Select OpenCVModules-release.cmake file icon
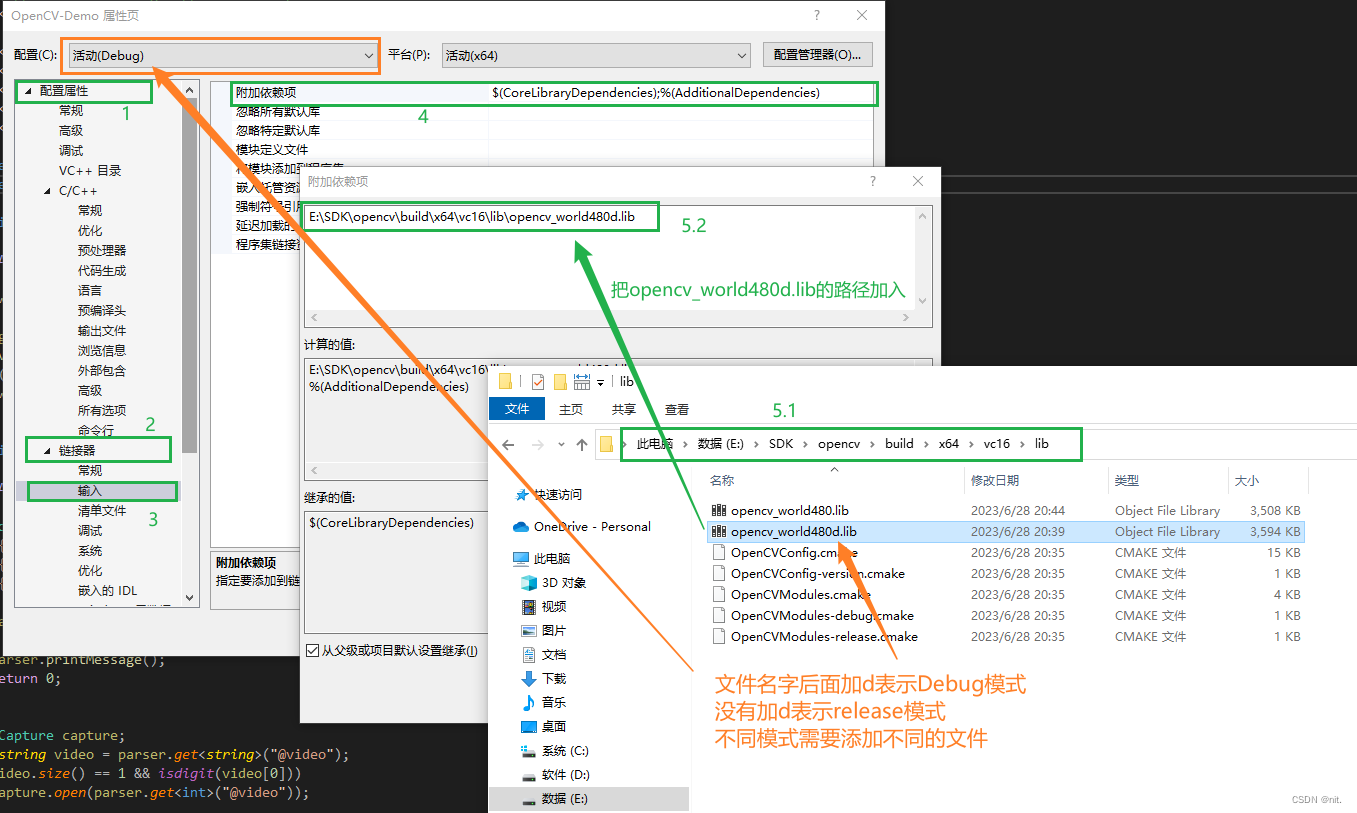Image resolution: width=1357 pixels, height=813 pixels. pyautogui.click(x=718, y=636)
